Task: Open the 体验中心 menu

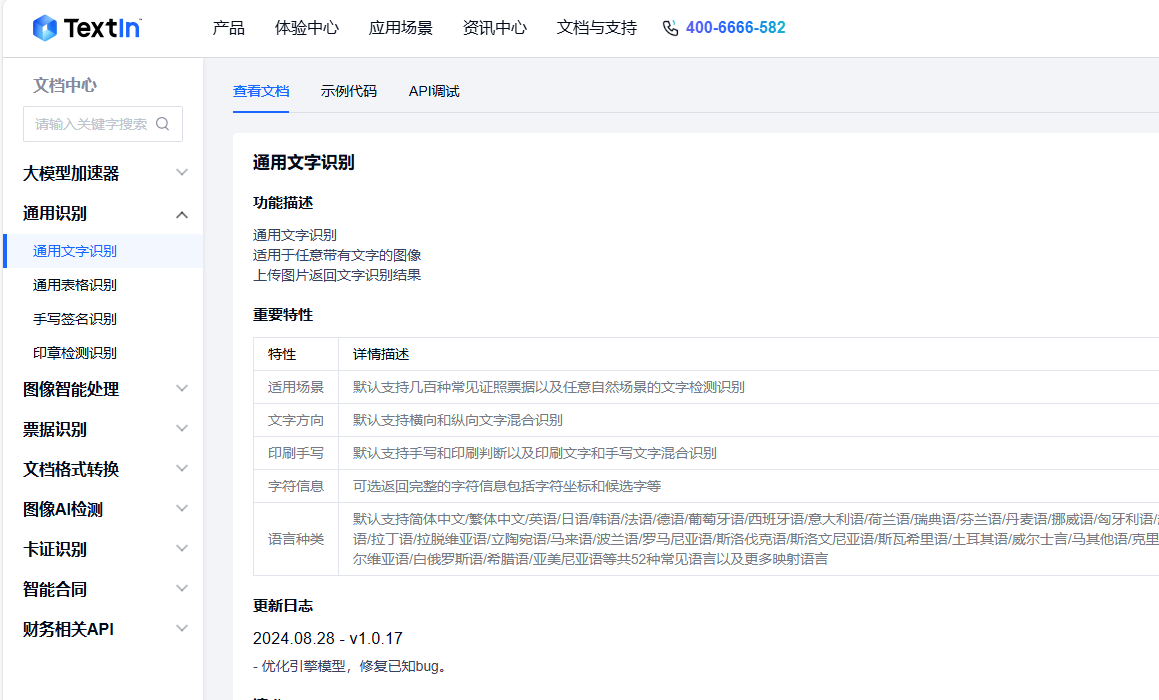Action: pyautogui.click(x=307, y=28)
